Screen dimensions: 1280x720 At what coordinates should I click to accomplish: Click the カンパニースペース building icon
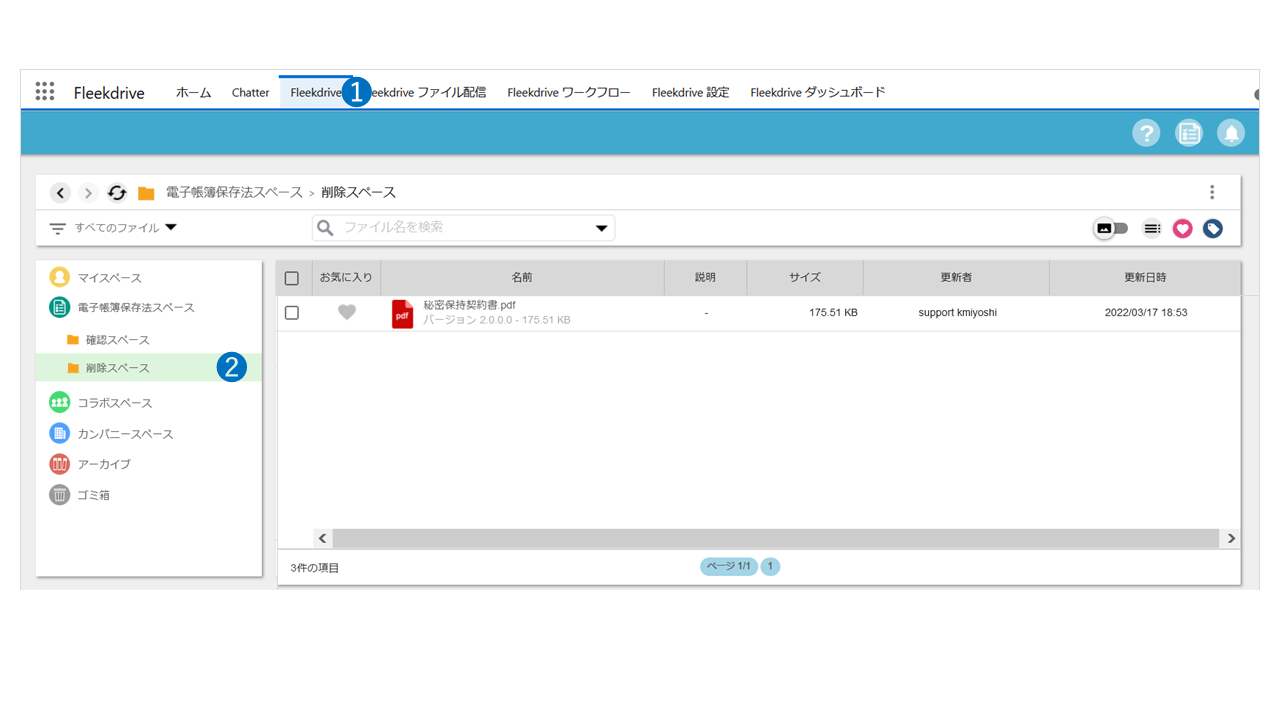60,434
